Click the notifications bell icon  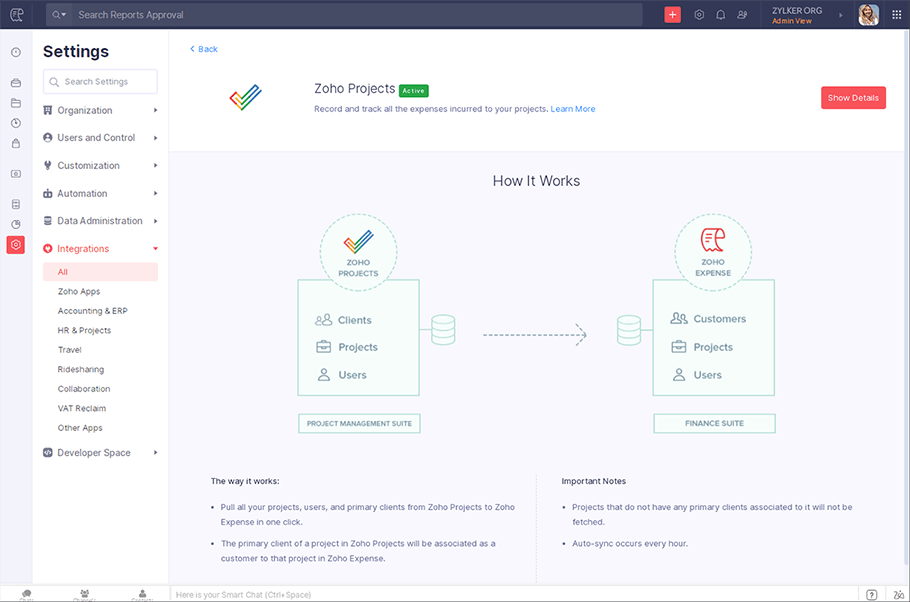(x=721, y=15)
